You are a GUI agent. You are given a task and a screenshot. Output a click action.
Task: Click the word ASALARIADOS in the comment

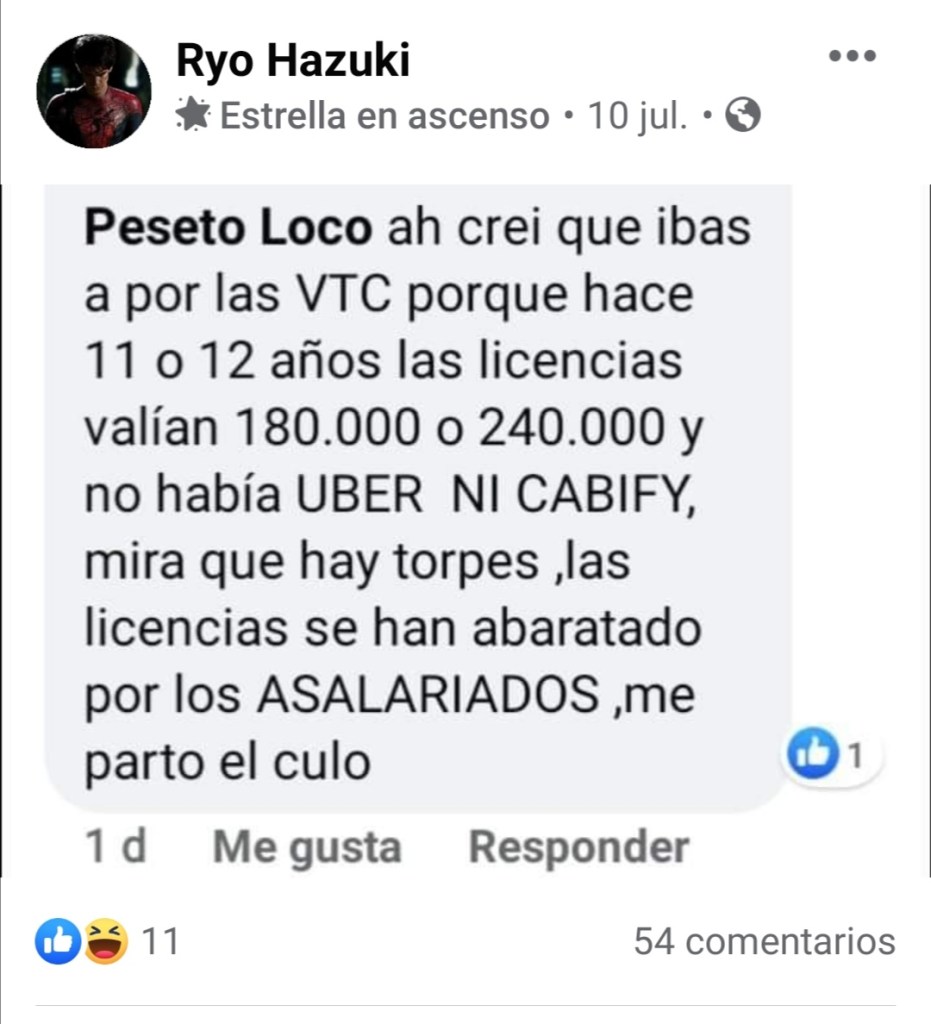tap(428, 694)
